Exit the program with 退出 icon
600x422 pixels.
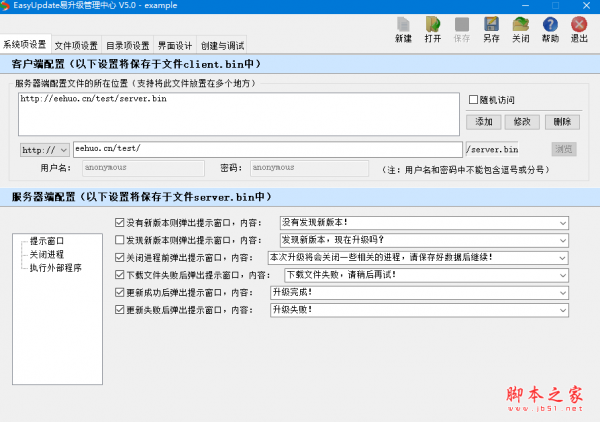[x=579, y=29]
